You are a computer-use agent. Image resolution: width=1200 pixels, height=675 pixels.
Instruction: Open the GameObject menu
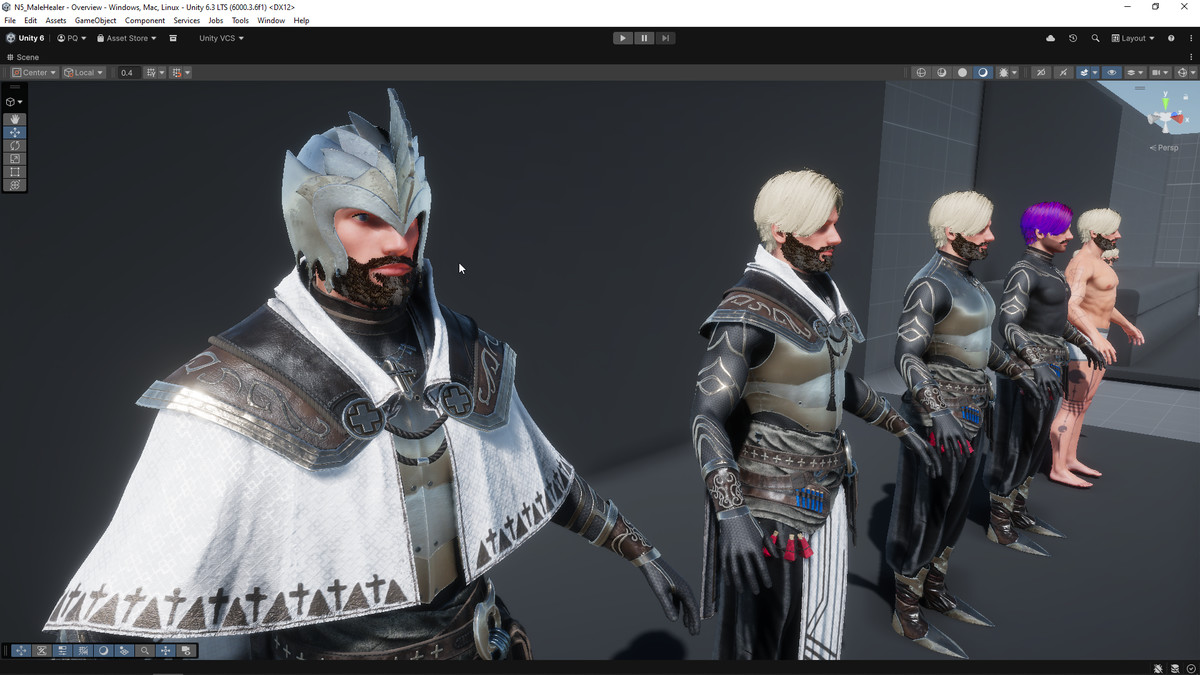coord(95,20)
